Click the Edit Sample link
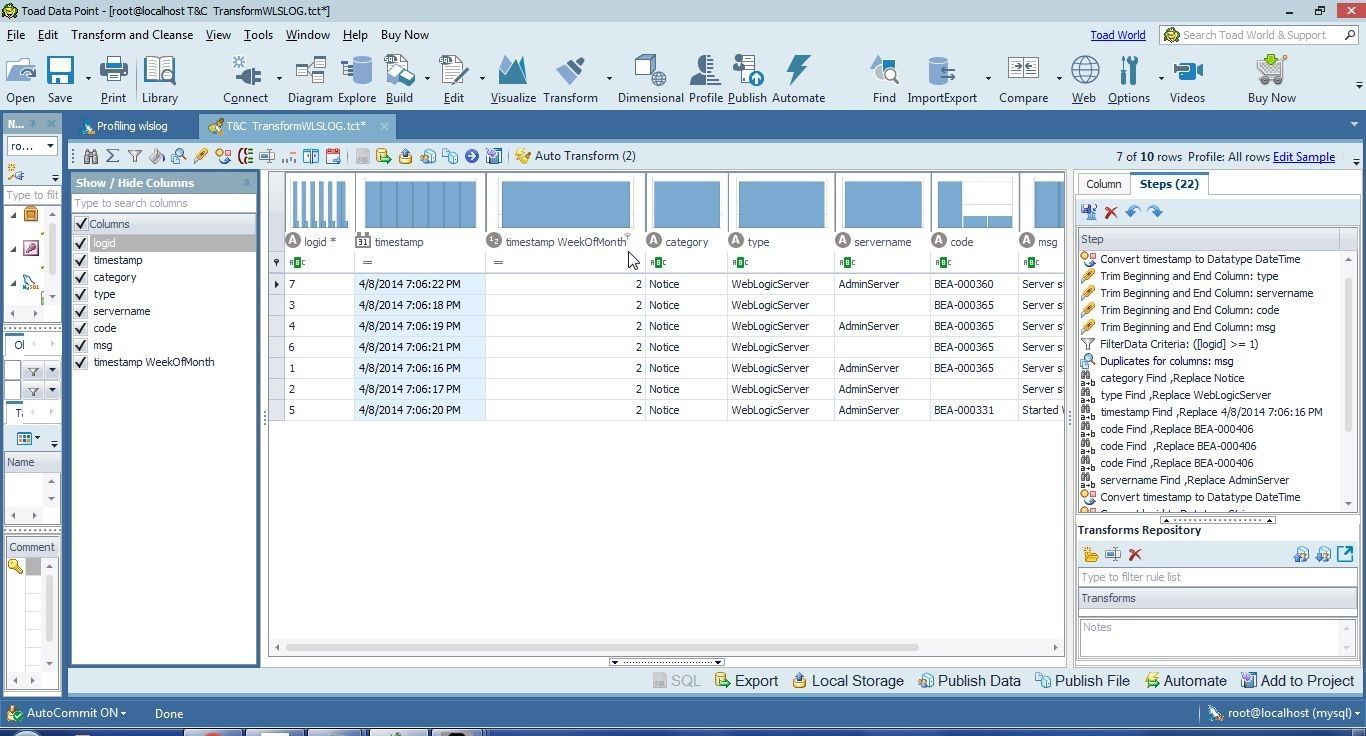The height and width of the screenshot is (736, 1366). coord(1303,157)
